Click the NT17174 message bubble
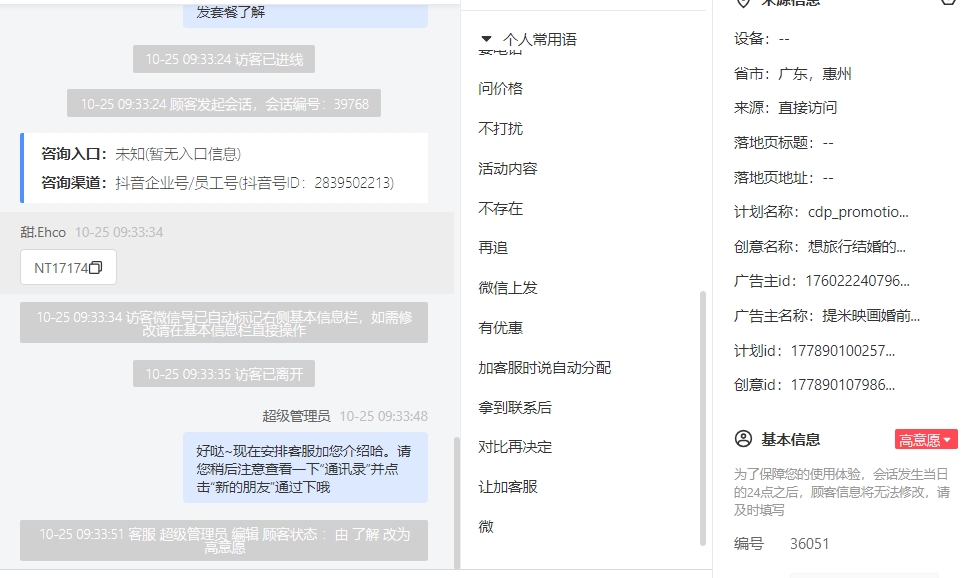976x578 pixels. click(68, 268)
